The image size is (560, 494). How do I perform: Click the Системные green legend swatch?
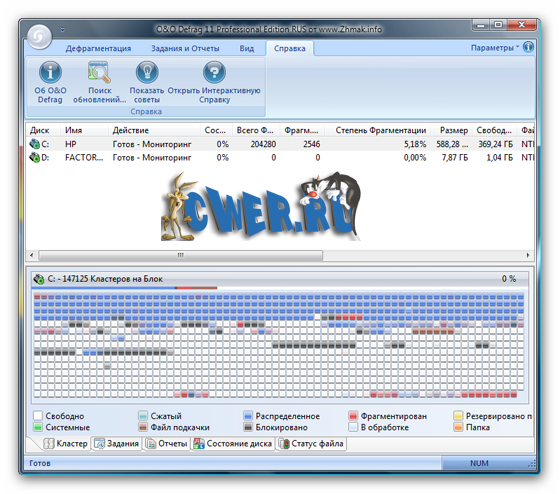(38, 427)
